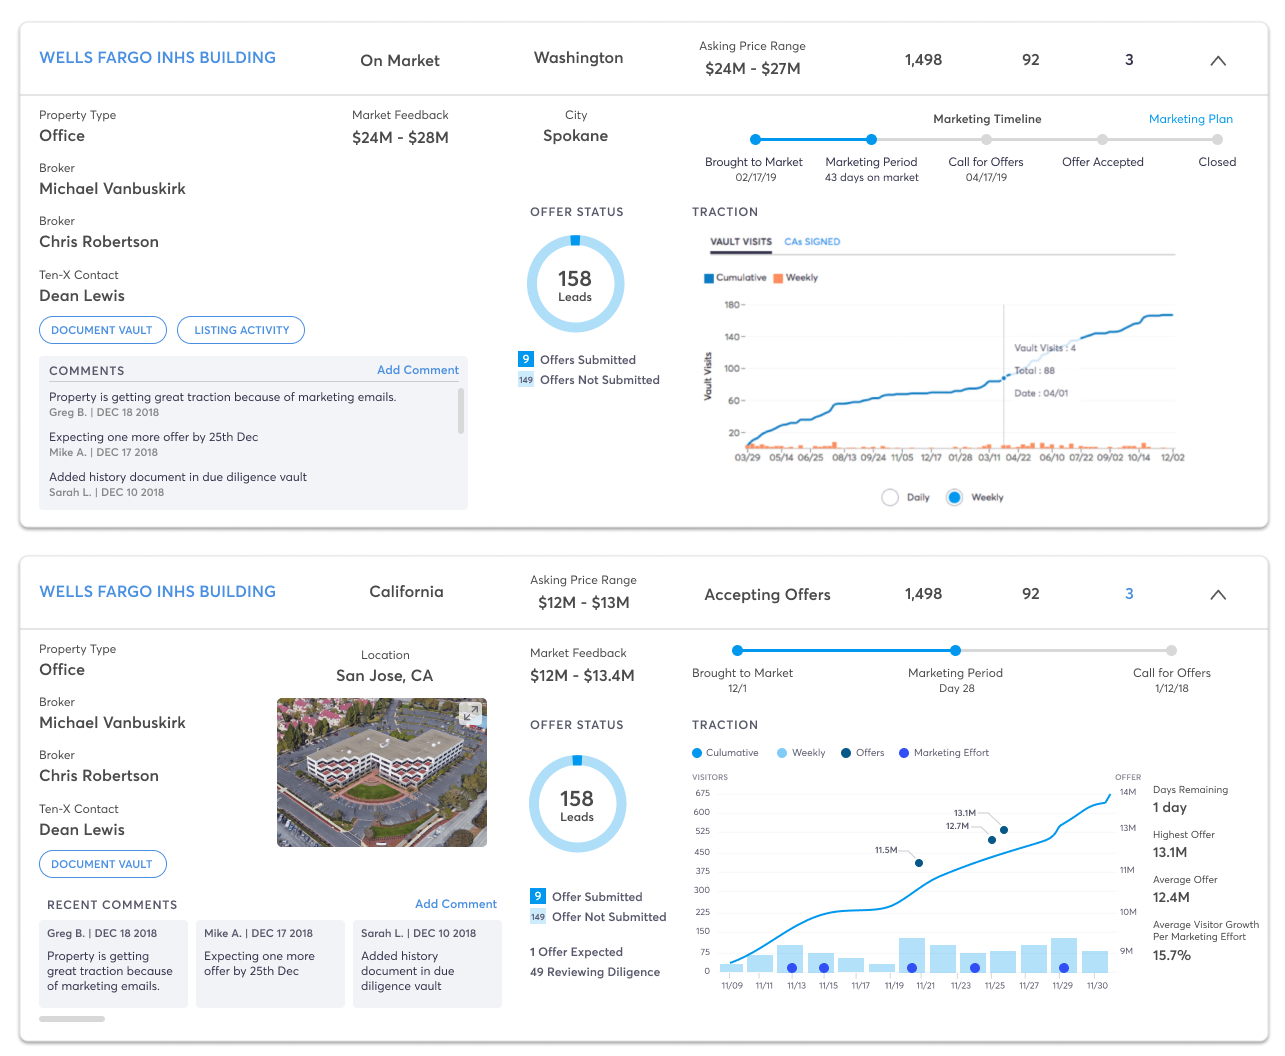This screenshot has height=1056, width=1285.
Task: Click the Highest Offer 13.1M value
Action: point(1170,853)
